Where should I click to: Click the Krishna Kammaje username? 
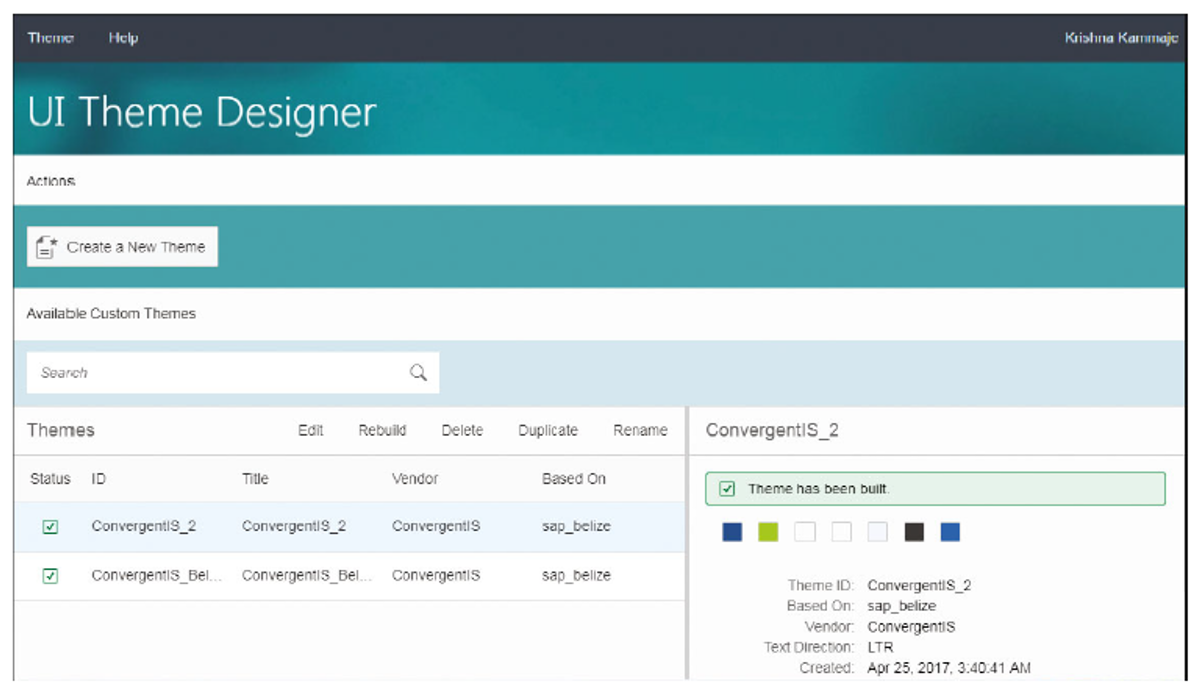click(x=1120, y=37)
